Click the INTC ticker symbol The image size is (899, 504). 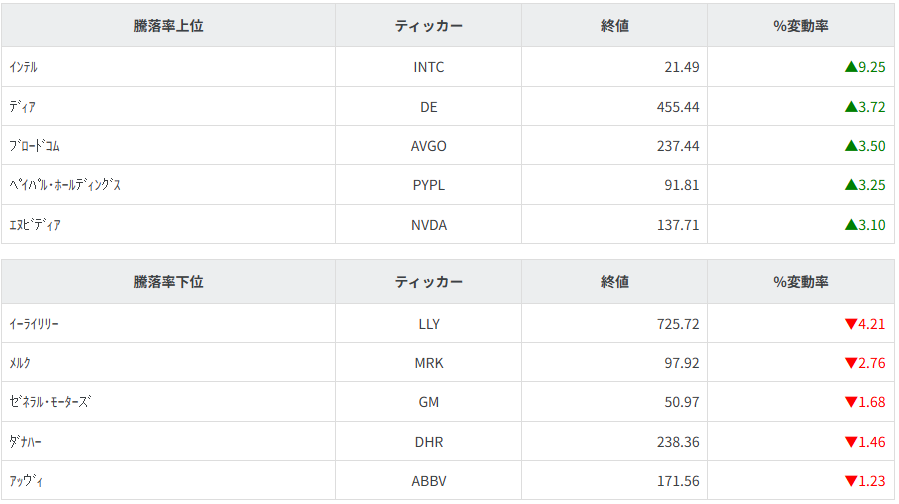[428, 67]
